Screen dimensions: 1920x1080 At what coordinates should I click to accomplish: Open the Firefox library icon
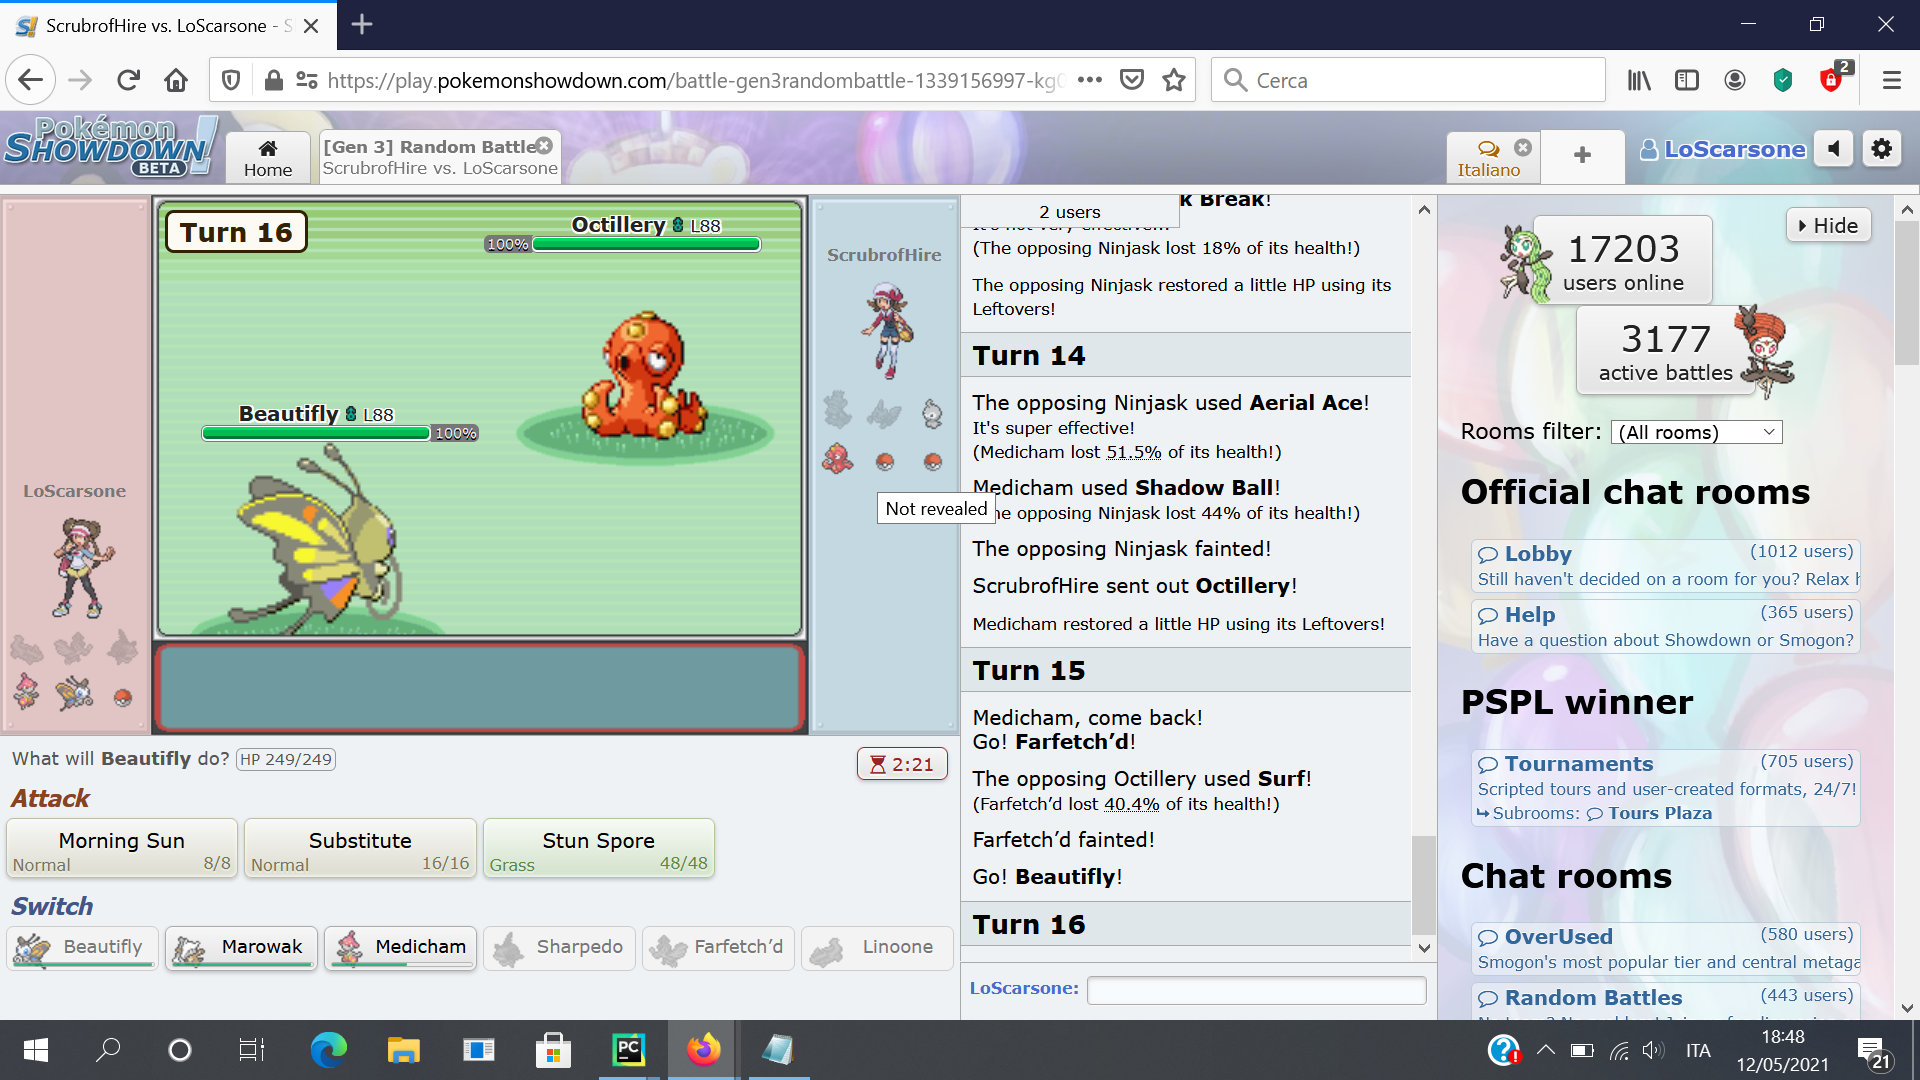[x=1639, y=80]
